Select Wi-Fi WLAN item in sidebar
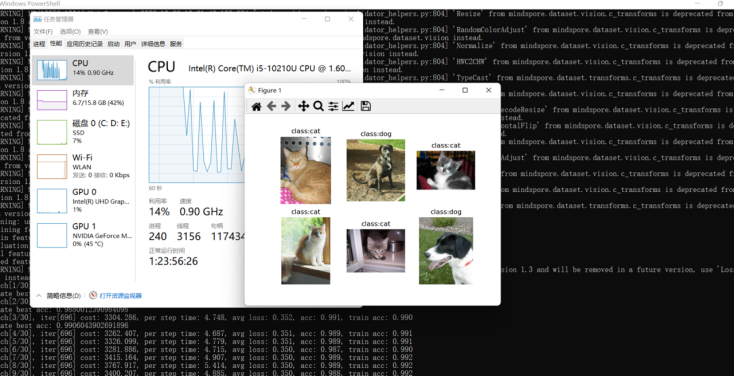Image resolution: width=734 pixels, height=377 pixels. (83, 166)
